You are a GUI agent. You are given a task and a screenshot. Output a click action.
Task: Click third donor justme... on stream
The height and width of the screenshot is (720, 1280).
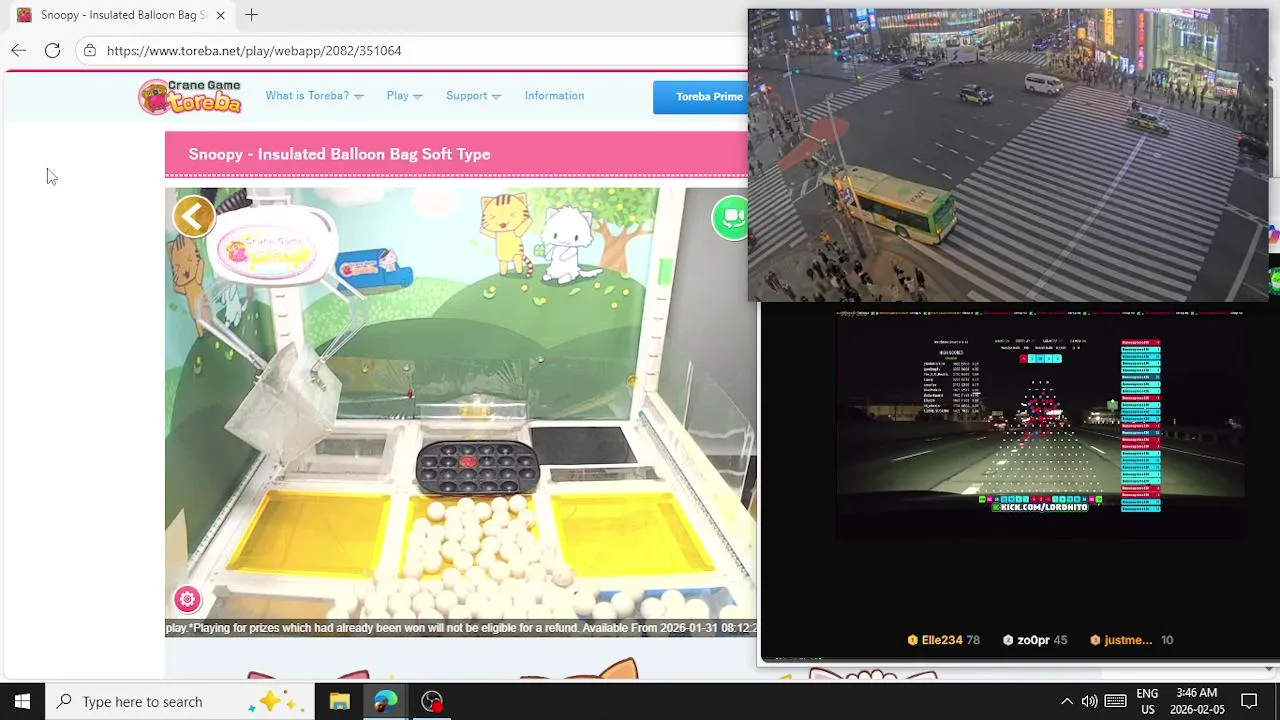tap(1131, 640)
